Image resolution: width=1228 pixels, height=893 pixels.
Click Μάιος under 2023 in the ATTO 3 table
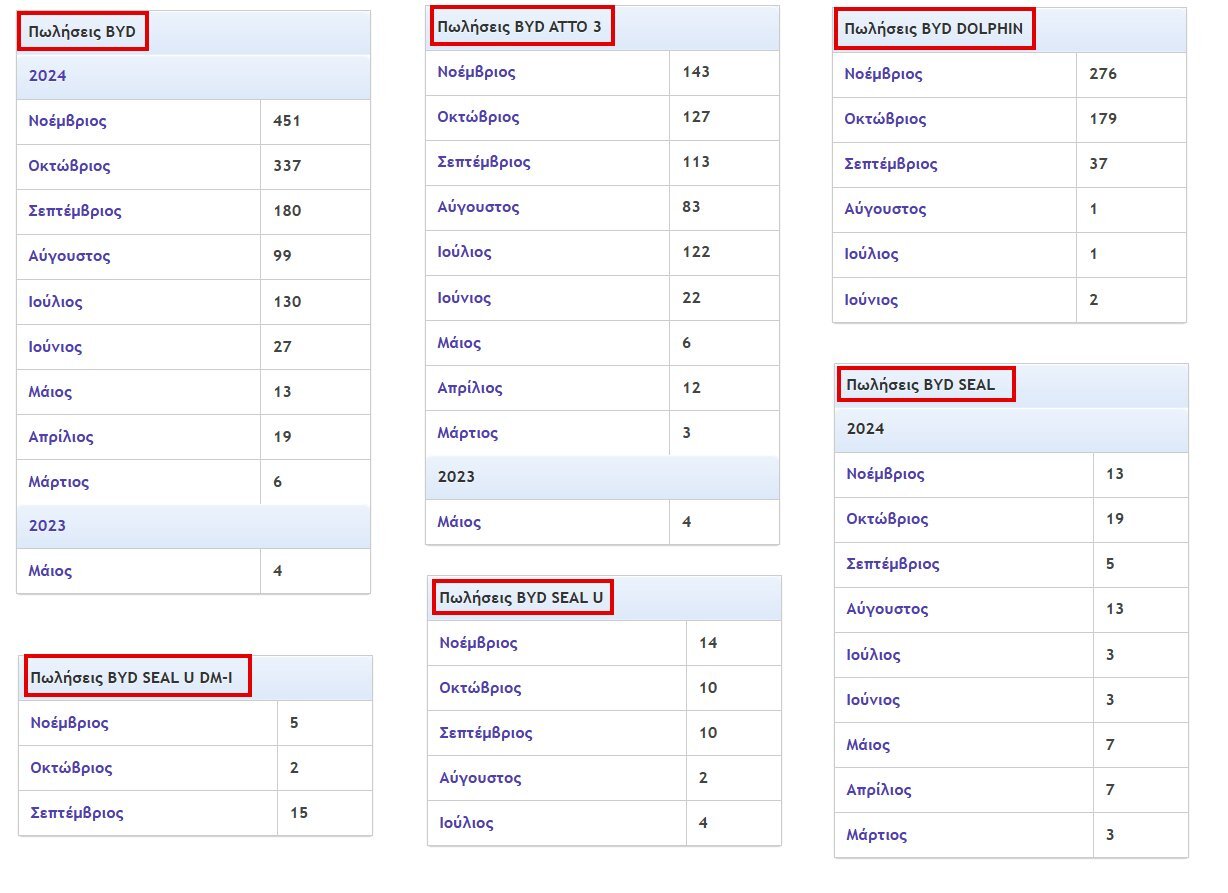[x=459, y=522]
